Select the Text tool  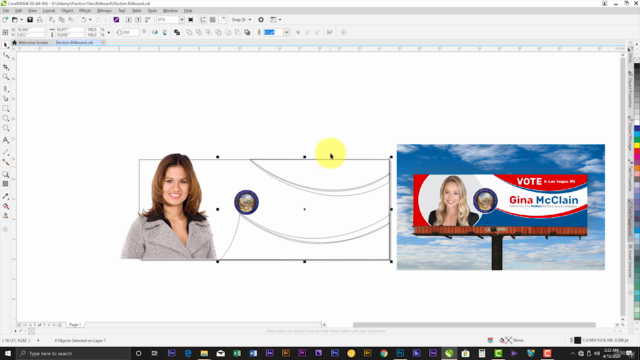point(5,140)
